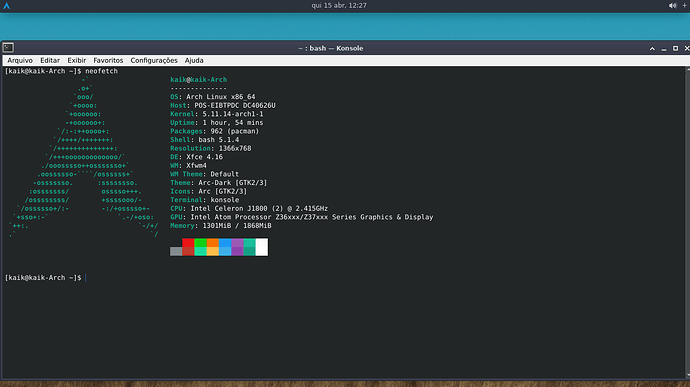The height and width of the screenshot is (387, 690).
Task: Open the Favoritos menu
Action: coord(108,60)
